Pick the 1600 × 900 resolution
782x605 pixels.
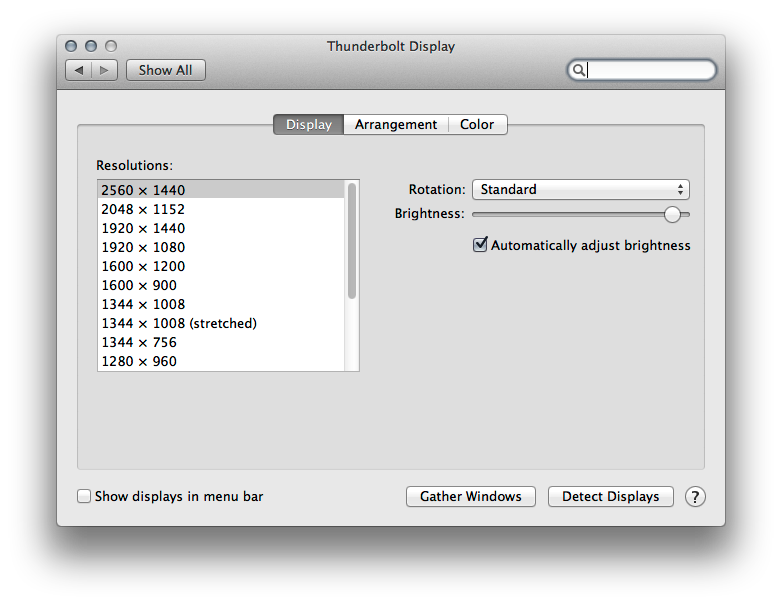coord(221,285)
